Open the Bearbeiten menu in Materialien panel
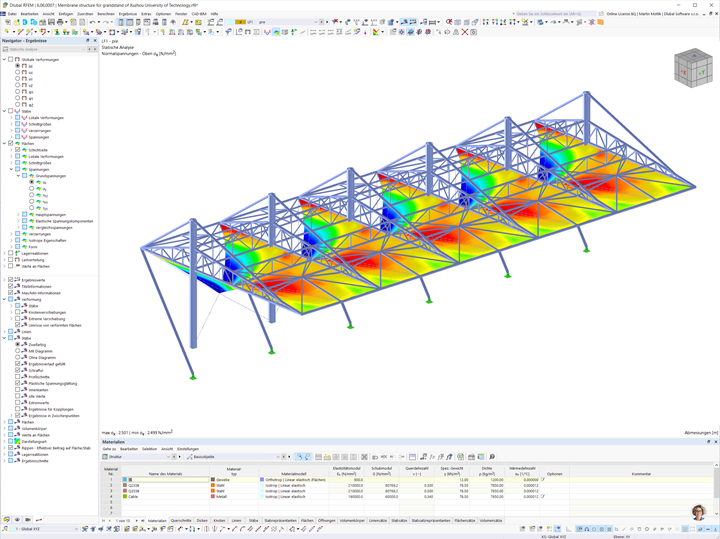The image size is (720, 539). [129, 449]
